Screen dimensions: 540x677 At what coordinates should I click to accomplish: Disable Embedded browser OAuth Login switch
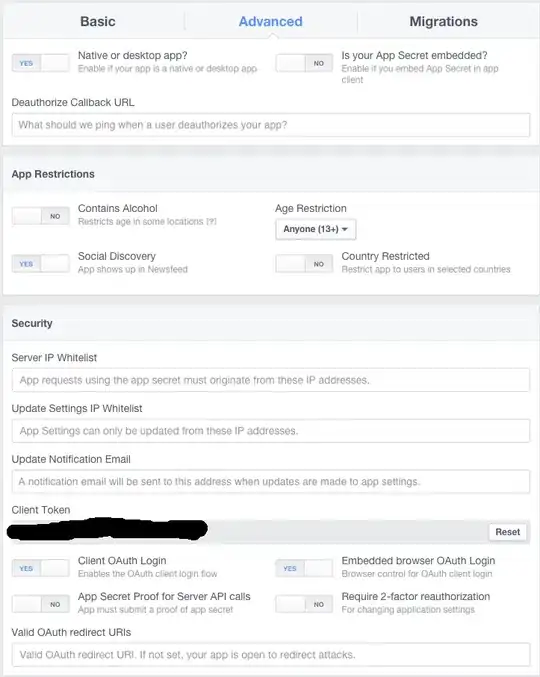point(304,568)
